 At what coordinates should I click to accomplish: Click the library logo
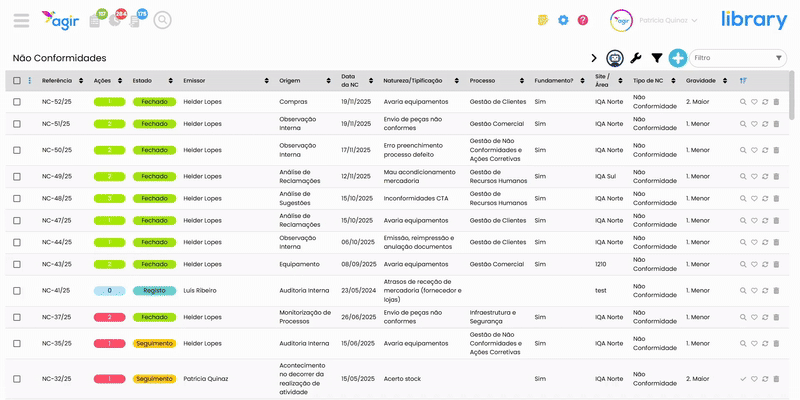[754, 19]
